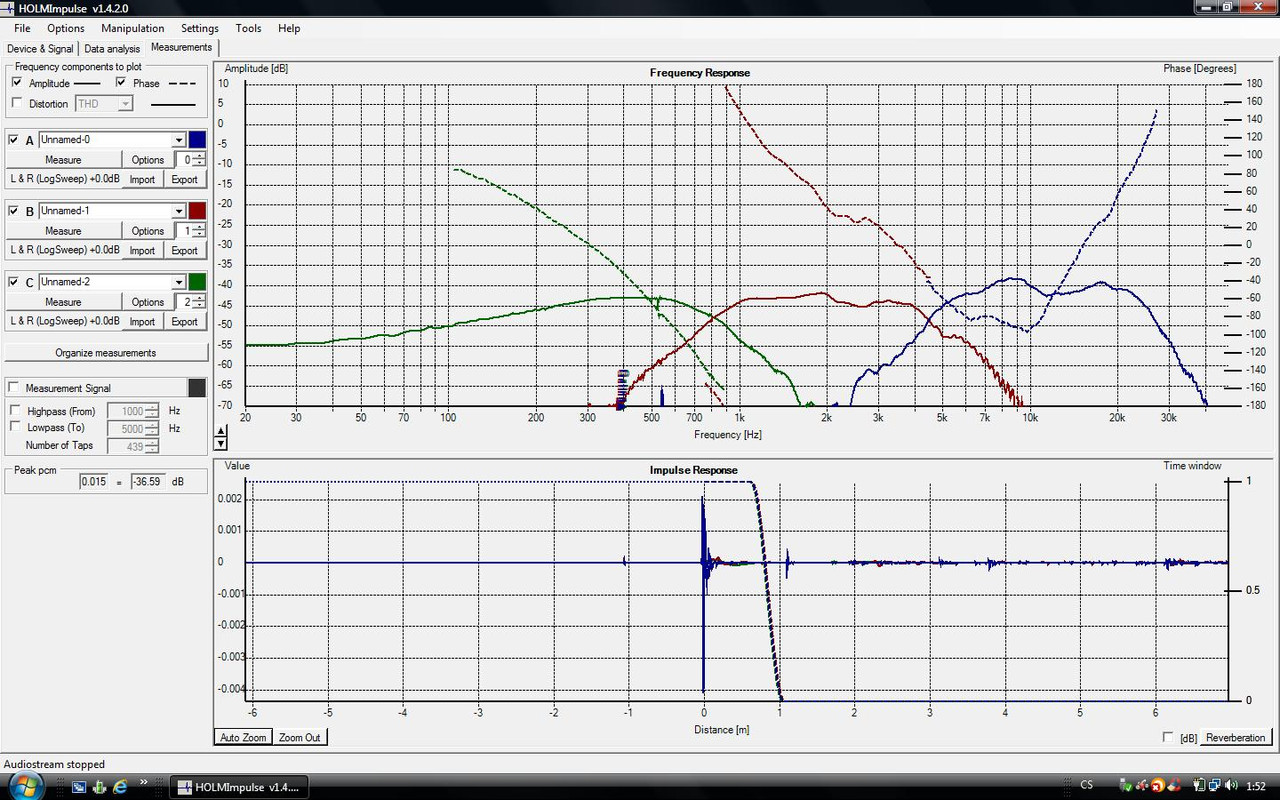The image size is (1280, 800).
Task: Click Export button for measurement C
Action: click(185, 322)
